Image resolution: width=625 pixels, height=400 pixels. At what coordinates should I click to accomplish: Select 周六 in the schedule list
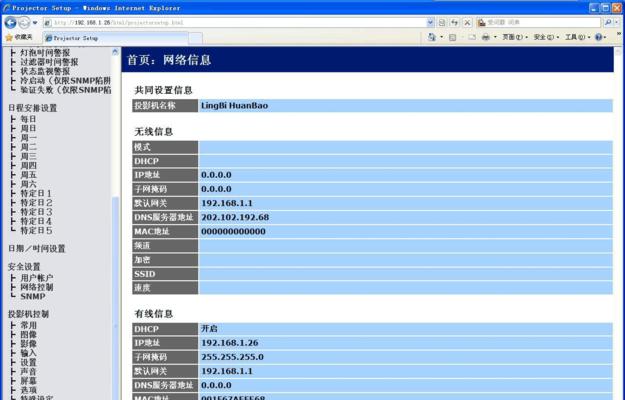(x=28, y=184)
